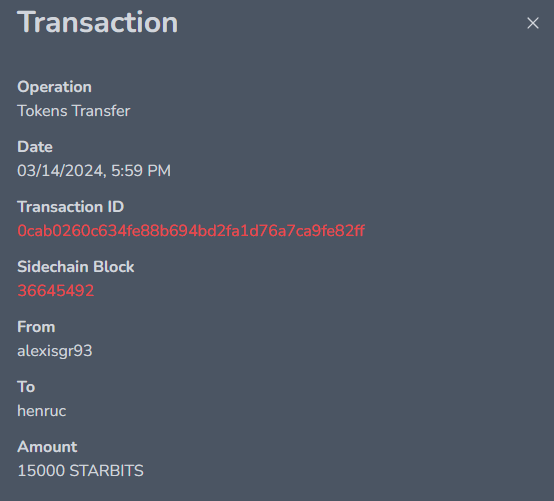Click the word Tokens in operation value
The height and width of the screenshot is (501, 554).
point(42,111)
